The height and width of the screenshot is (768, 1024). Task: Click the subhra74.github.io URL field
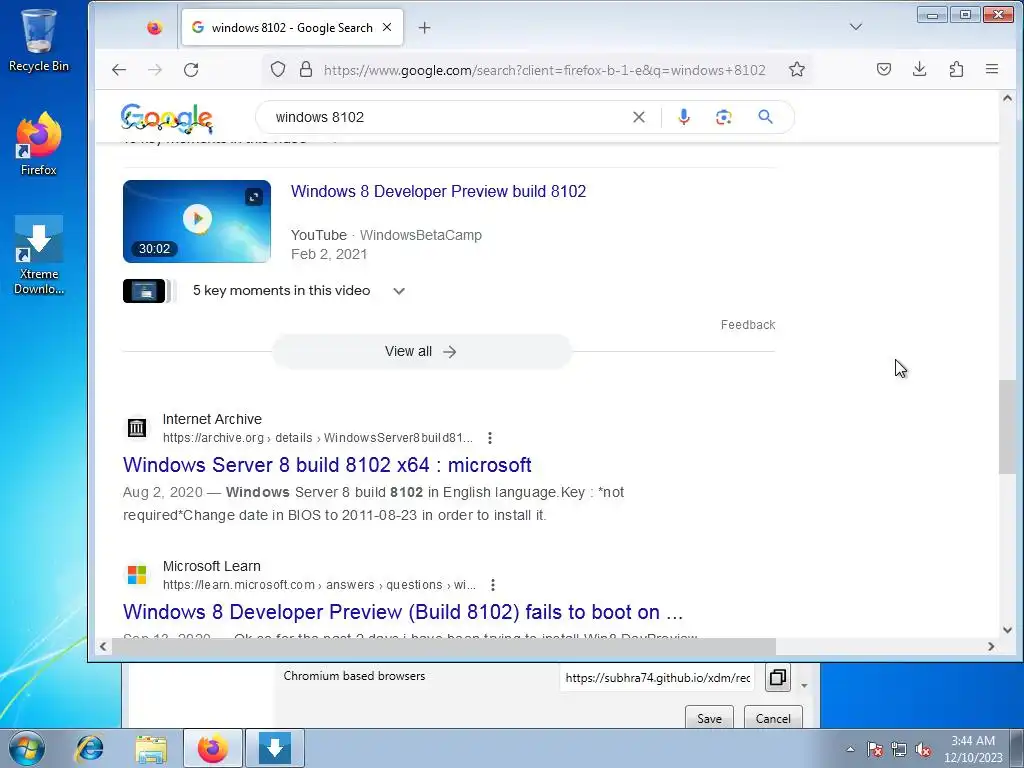tap(657, 678)
